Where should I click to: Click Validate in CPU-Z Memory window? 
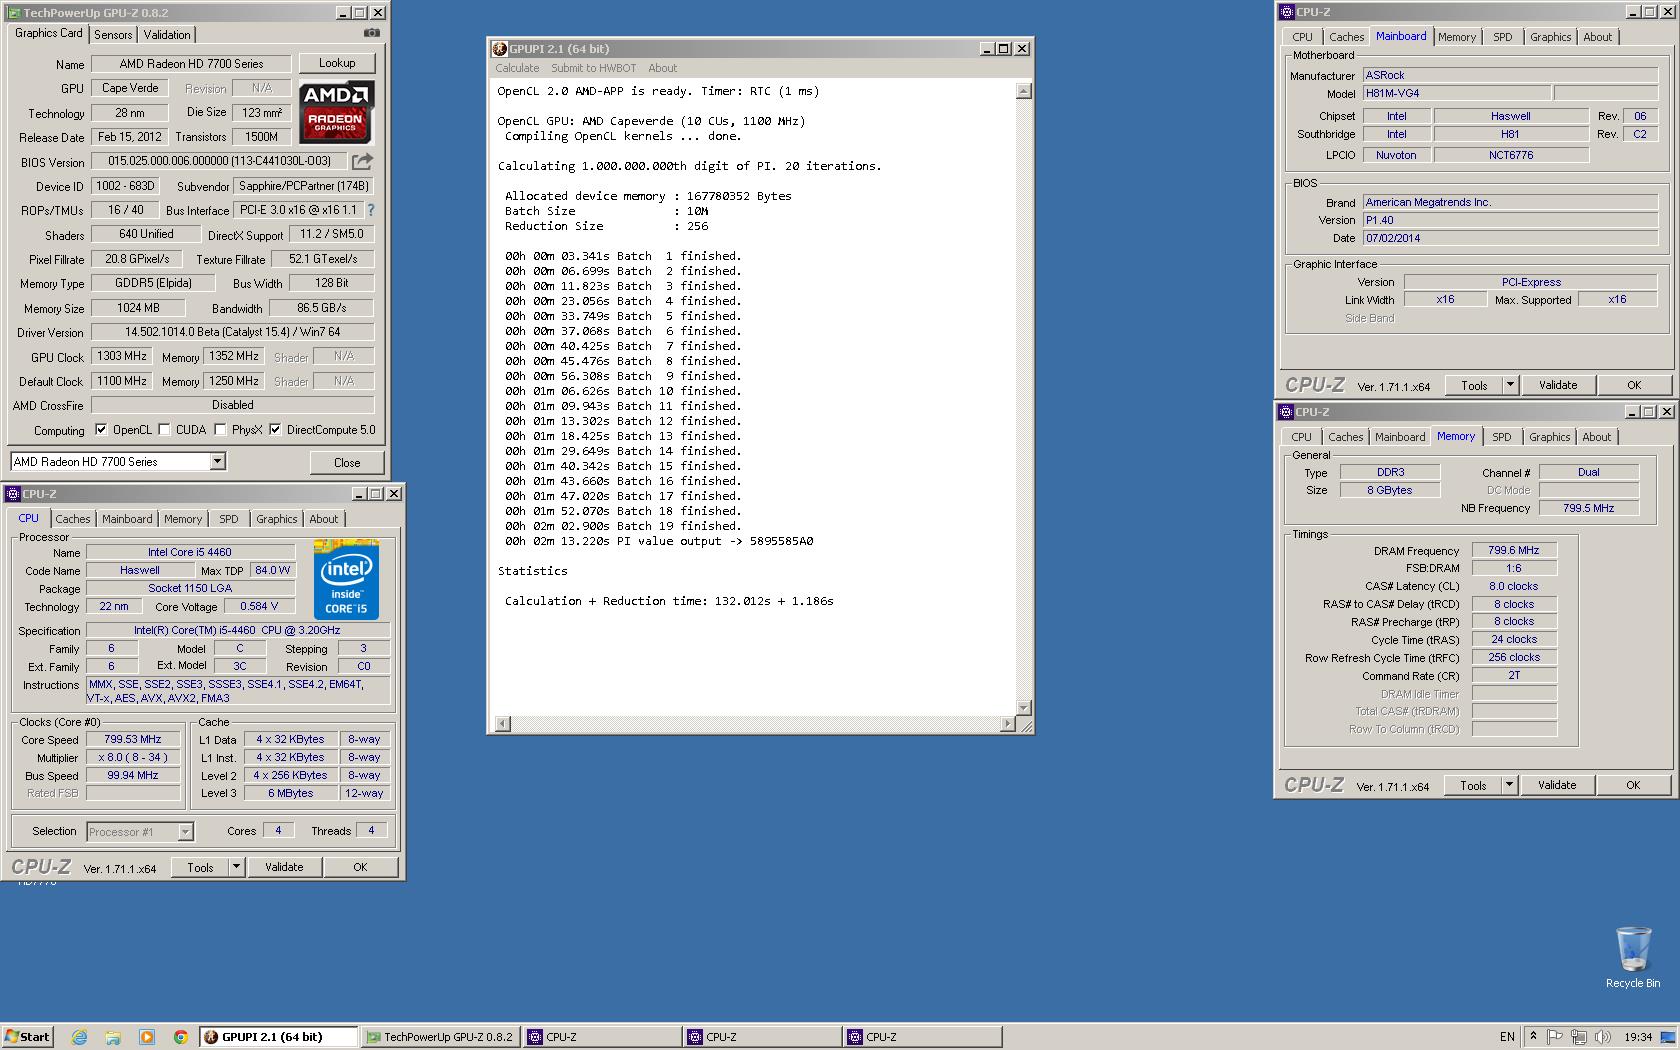[1557, 785]
